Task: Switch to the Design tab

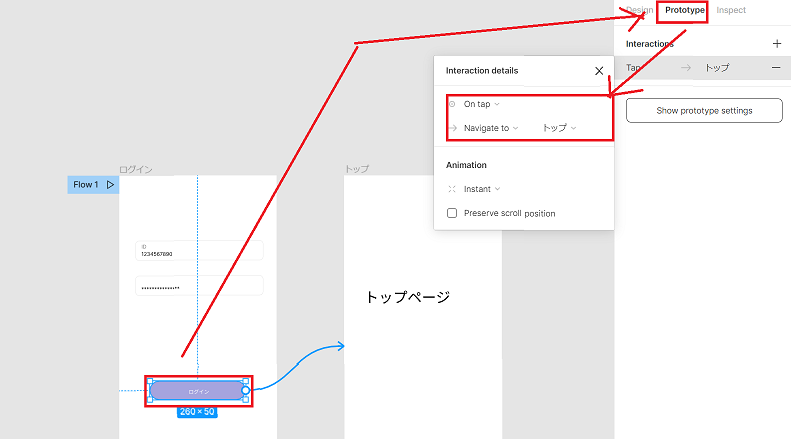Action: 640,10
